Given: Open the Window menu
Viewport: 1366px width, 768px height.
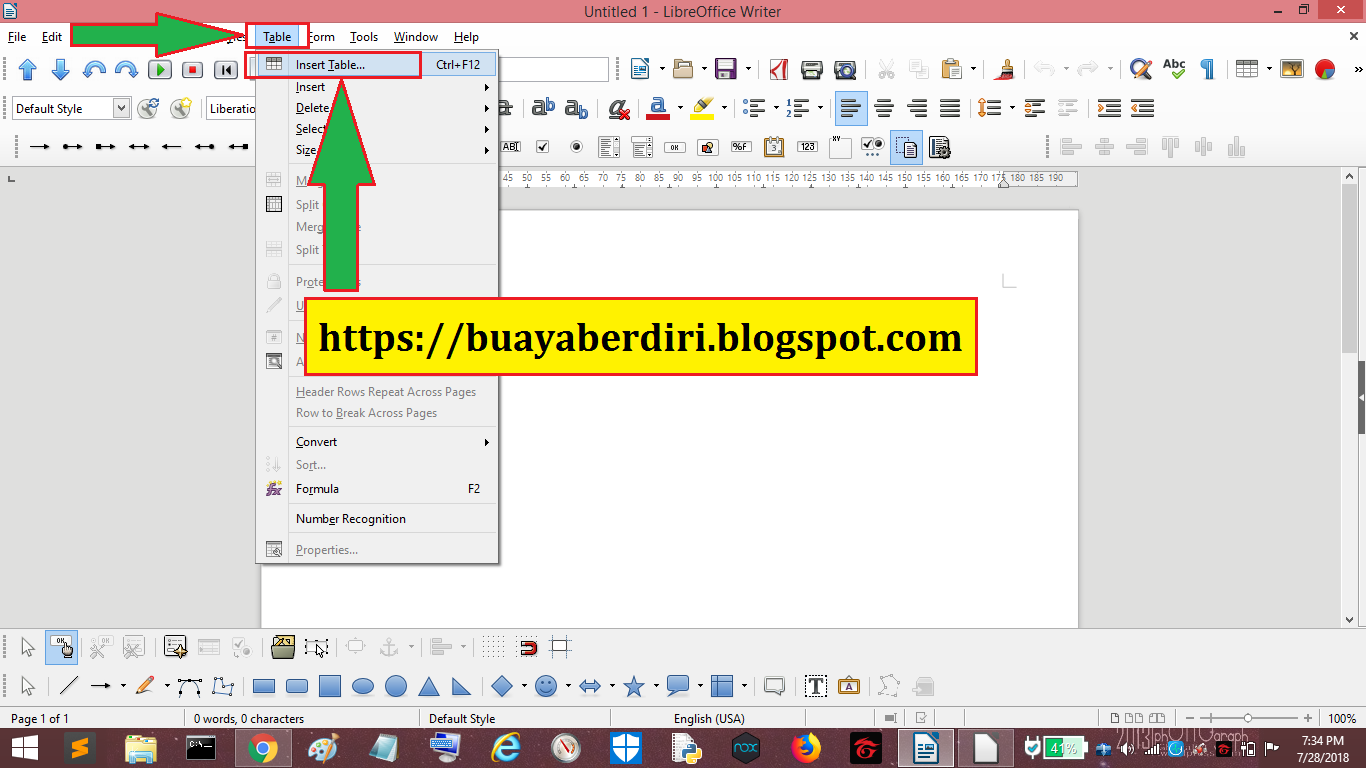Looking at the screenshot, I should 416,37.
